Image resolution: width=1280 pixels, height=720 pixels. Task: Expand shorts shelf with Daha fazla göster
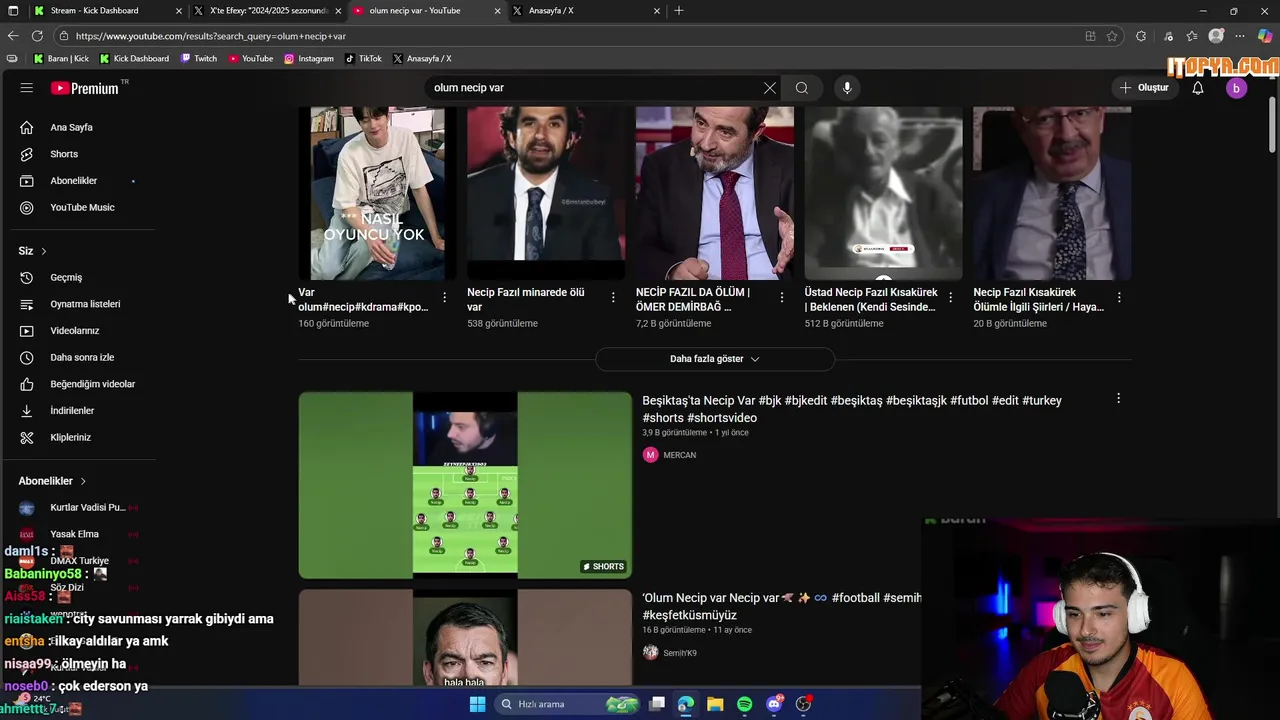point(714,359)
